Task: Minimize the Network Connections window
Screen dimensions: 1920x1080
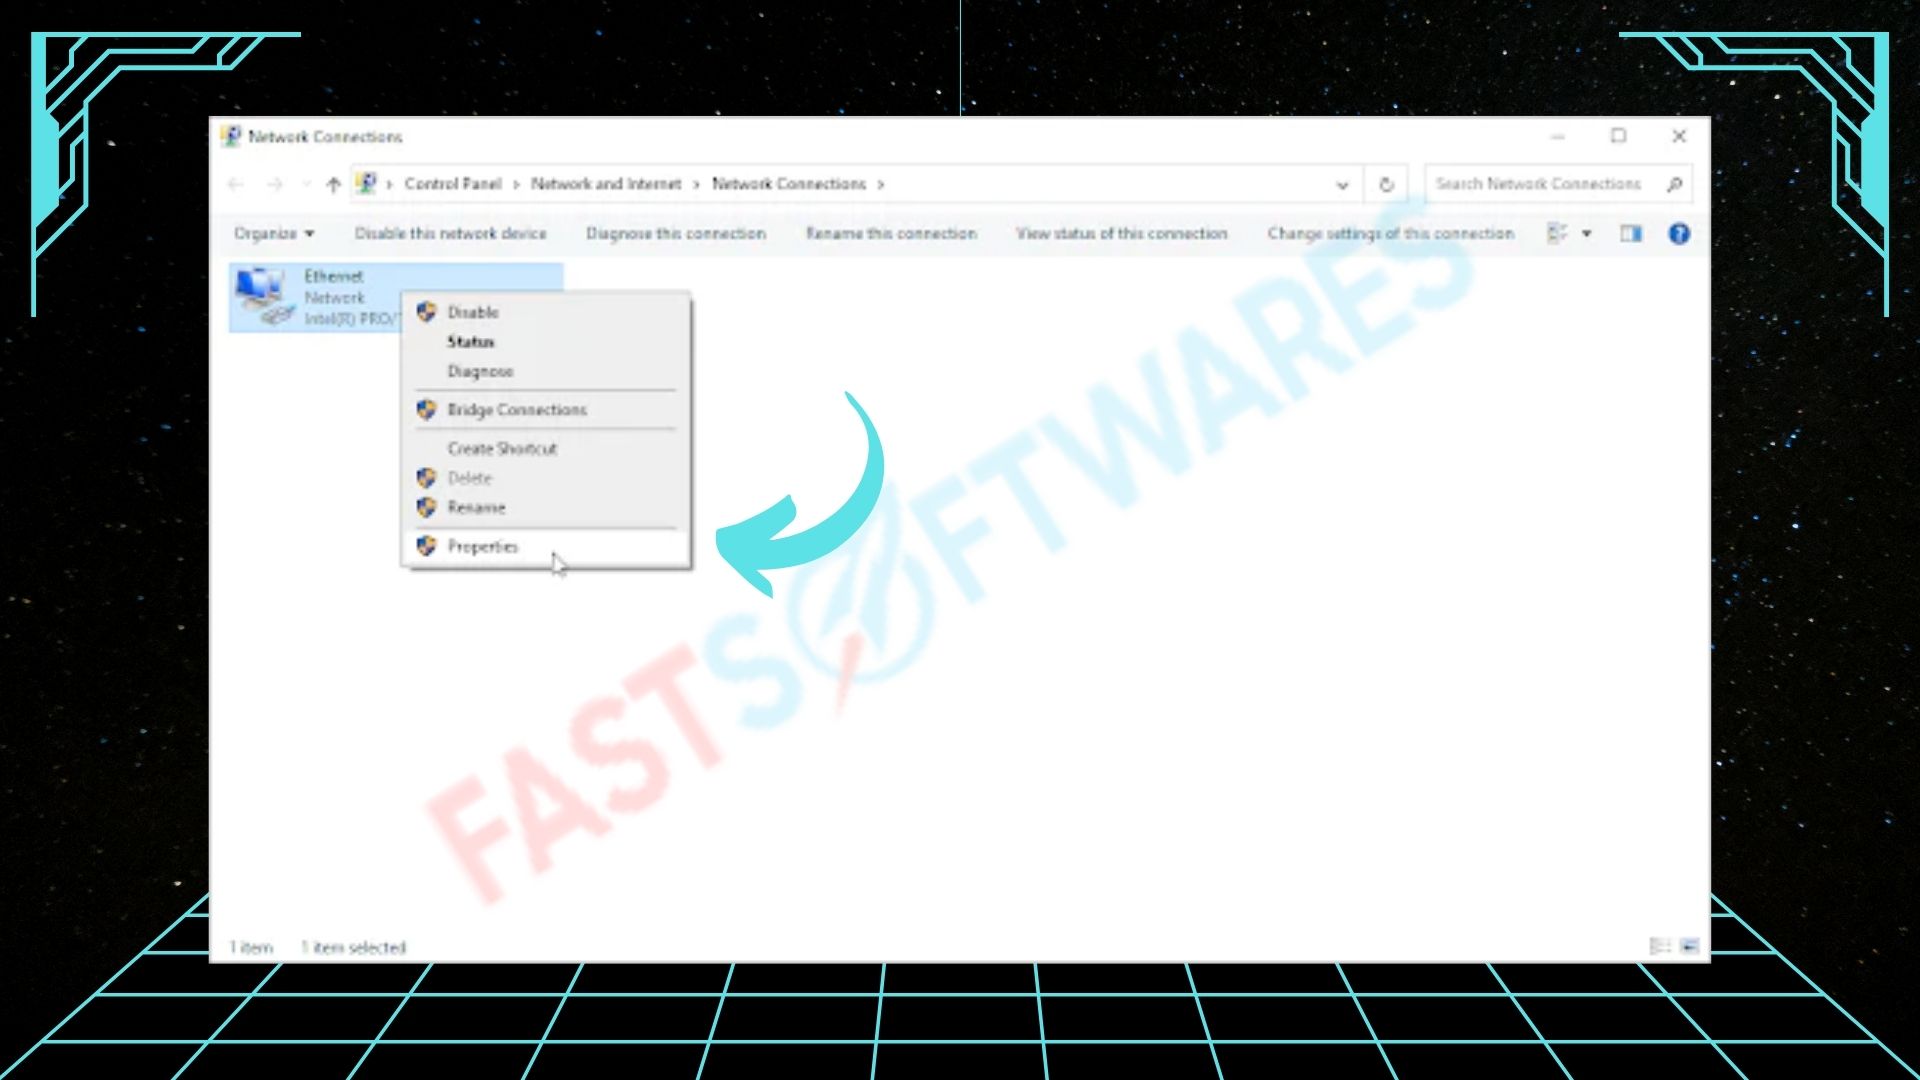Action: (1557, 136)
